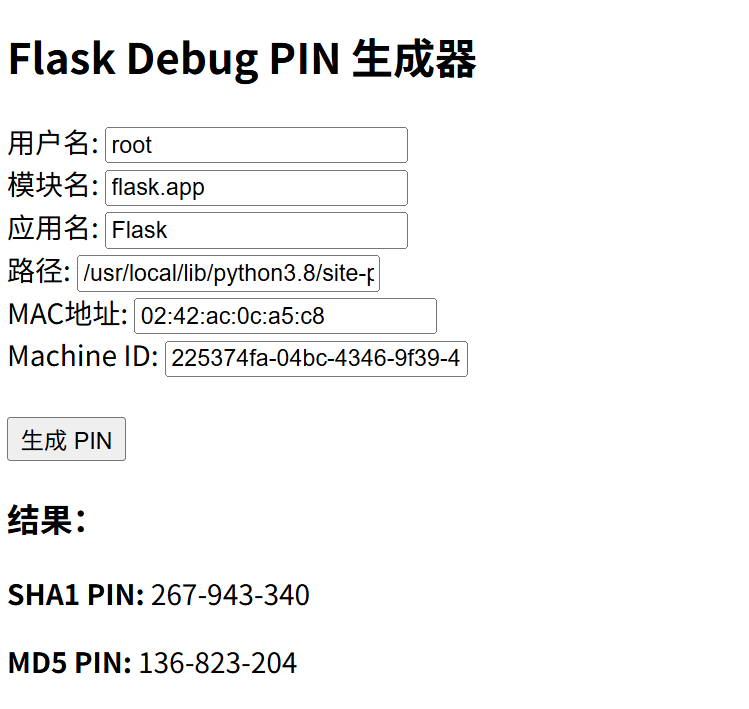Click the 用户名 input field containing root
749x709 pixels.
tap(256, 145)
